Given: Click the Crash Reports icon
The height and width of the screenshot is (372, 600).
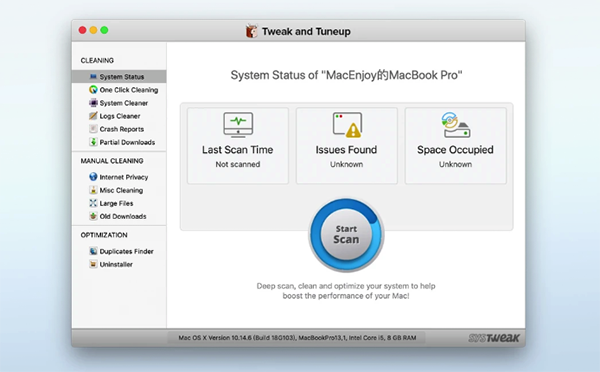Looking at the screenshot, I should pos(93,129).
